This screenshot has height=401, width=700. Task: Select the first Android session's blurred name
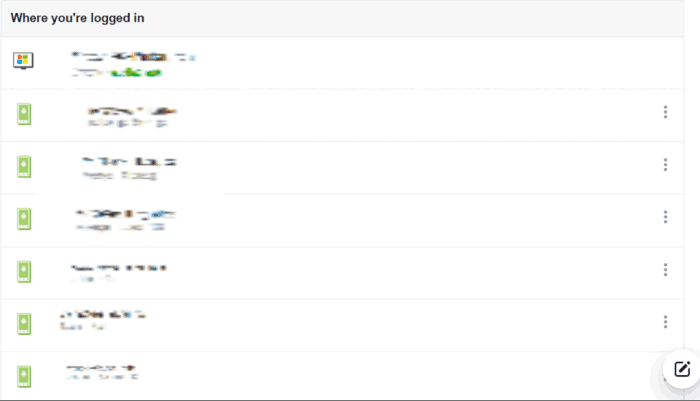point(132,111)
